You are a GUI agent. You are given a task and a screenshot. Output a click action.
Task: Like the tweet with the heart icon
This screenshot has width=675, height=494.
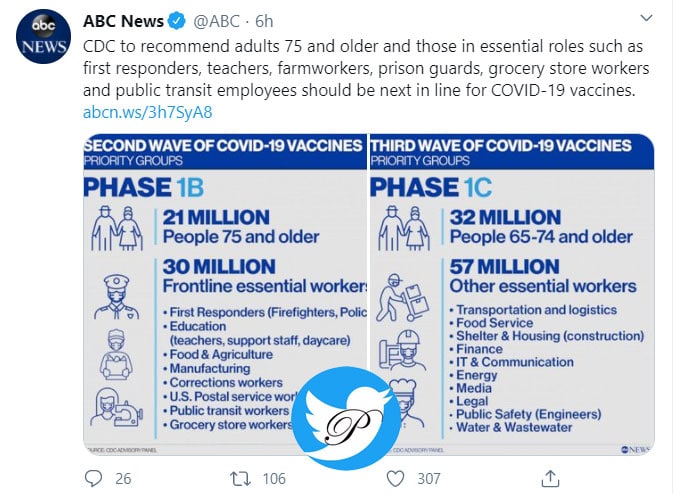coord(395,478)
